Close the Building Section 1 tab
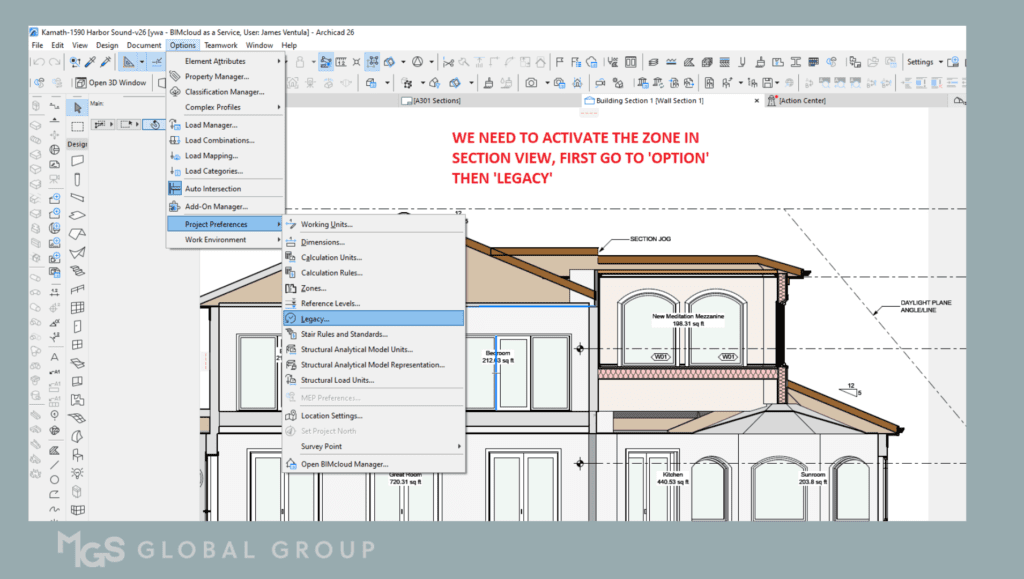Screen dimensions: 1024x579 [756, 100]
